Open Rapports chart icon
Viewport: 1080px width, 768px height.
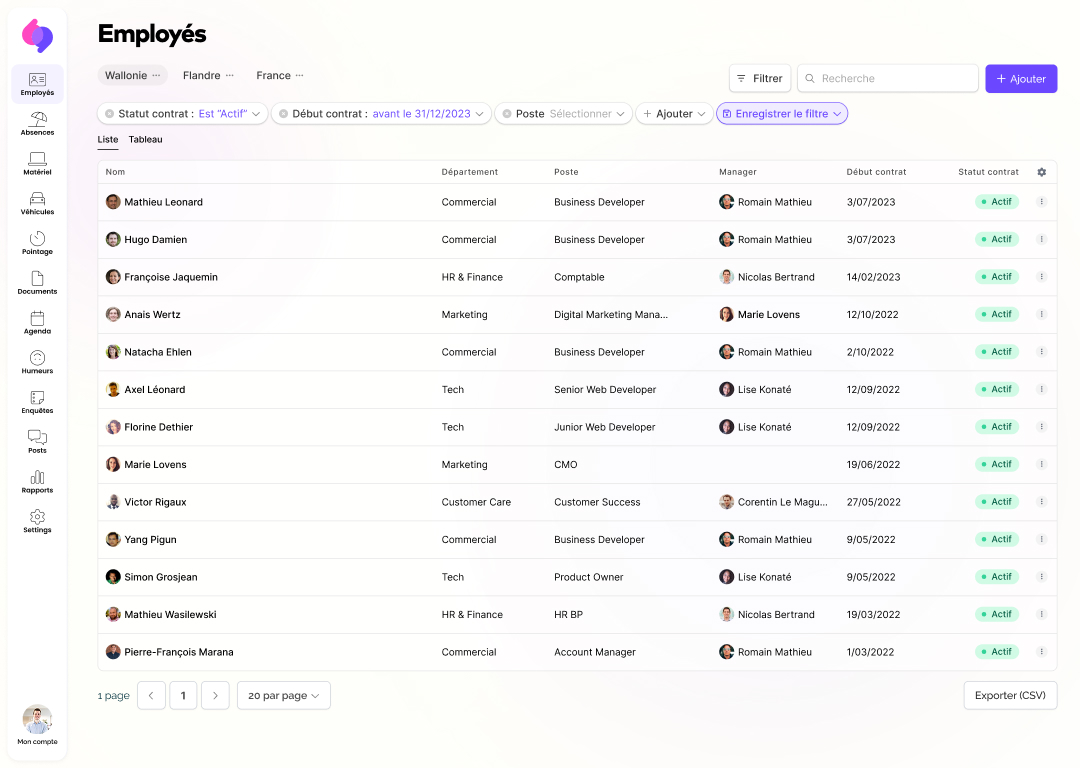coord(37,482)
